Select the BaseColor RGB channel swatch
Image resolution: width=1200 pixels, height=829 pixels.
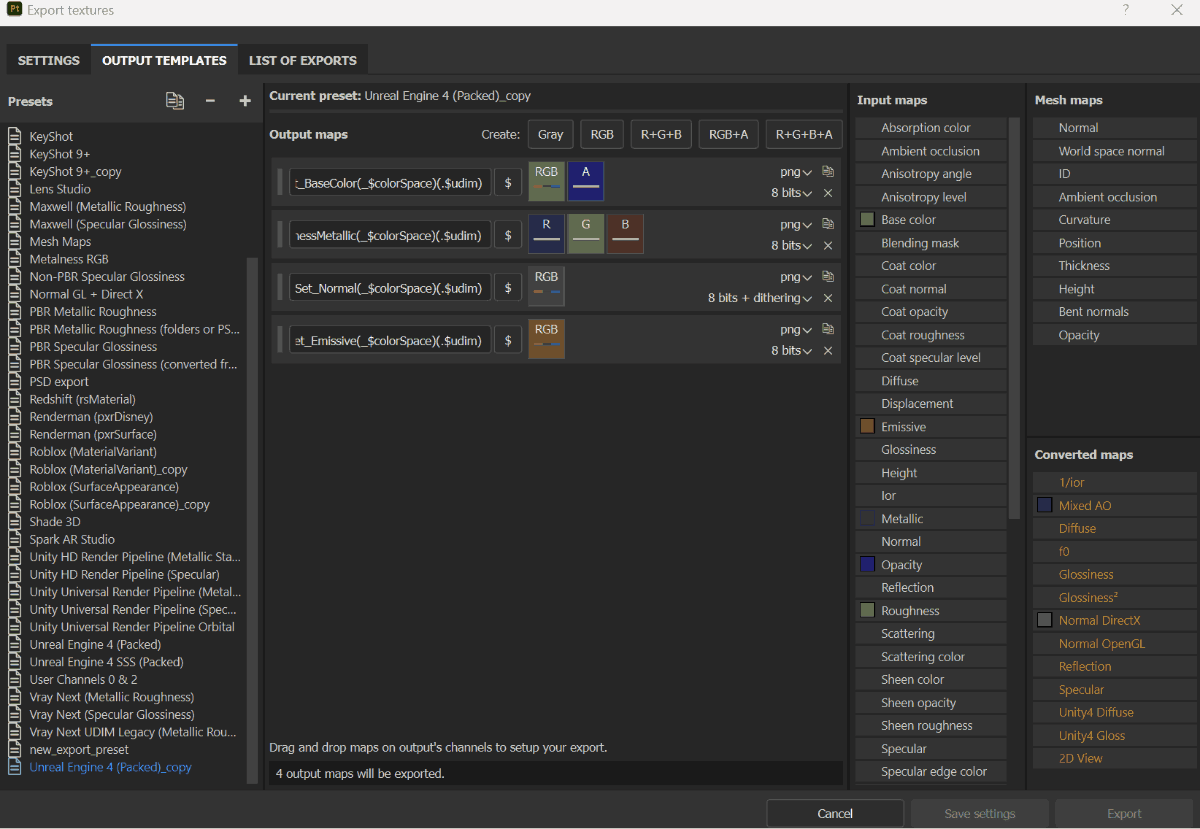click(546, 182)
